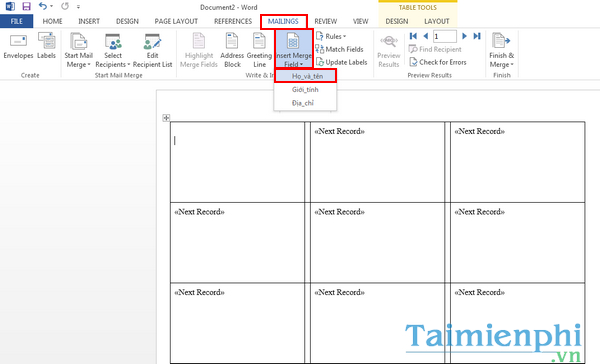Click the Labels button
Screen dimensions: 600x364
46,46
